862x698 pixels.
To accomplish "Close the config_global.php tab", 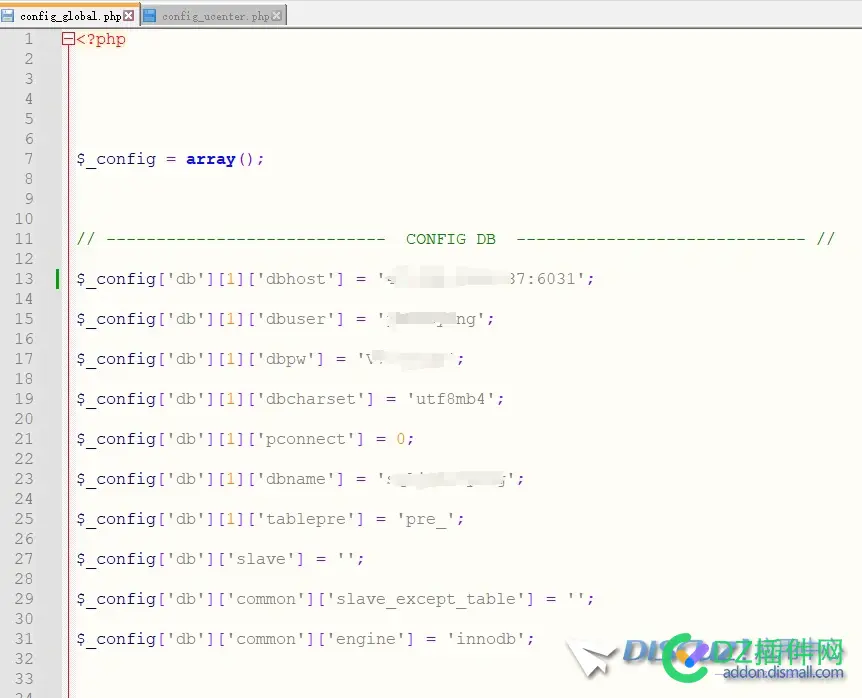I will click(129, 16).
